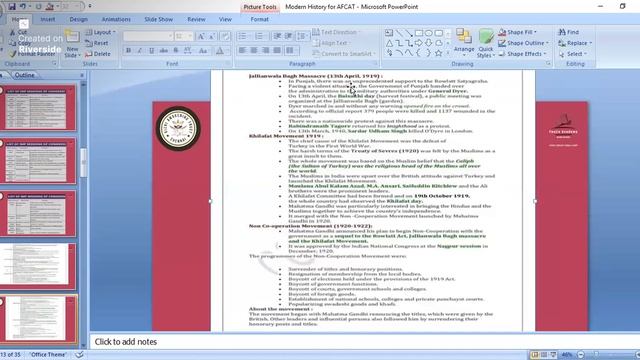Open the Shape Fill dropdown
Viewport: 640px width, 360px height.
click(517, 32)
